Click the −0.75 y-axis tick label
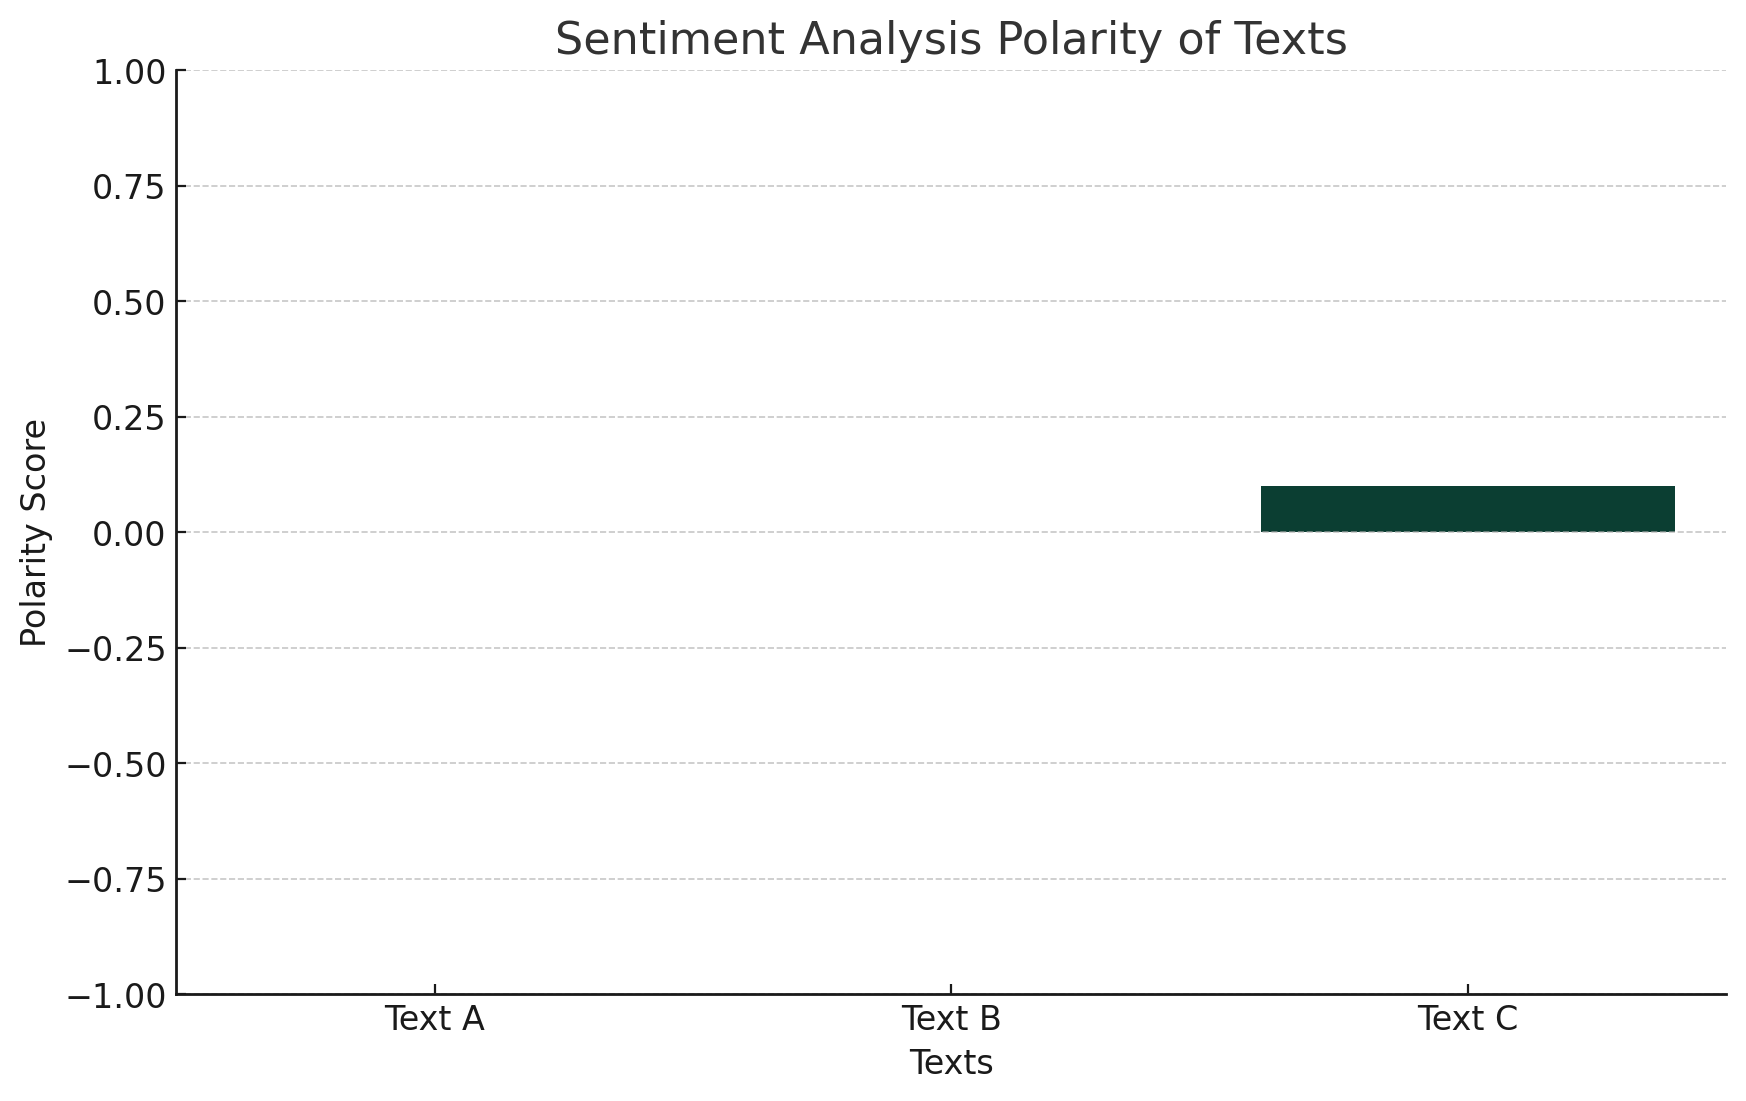 click(115, 880)
